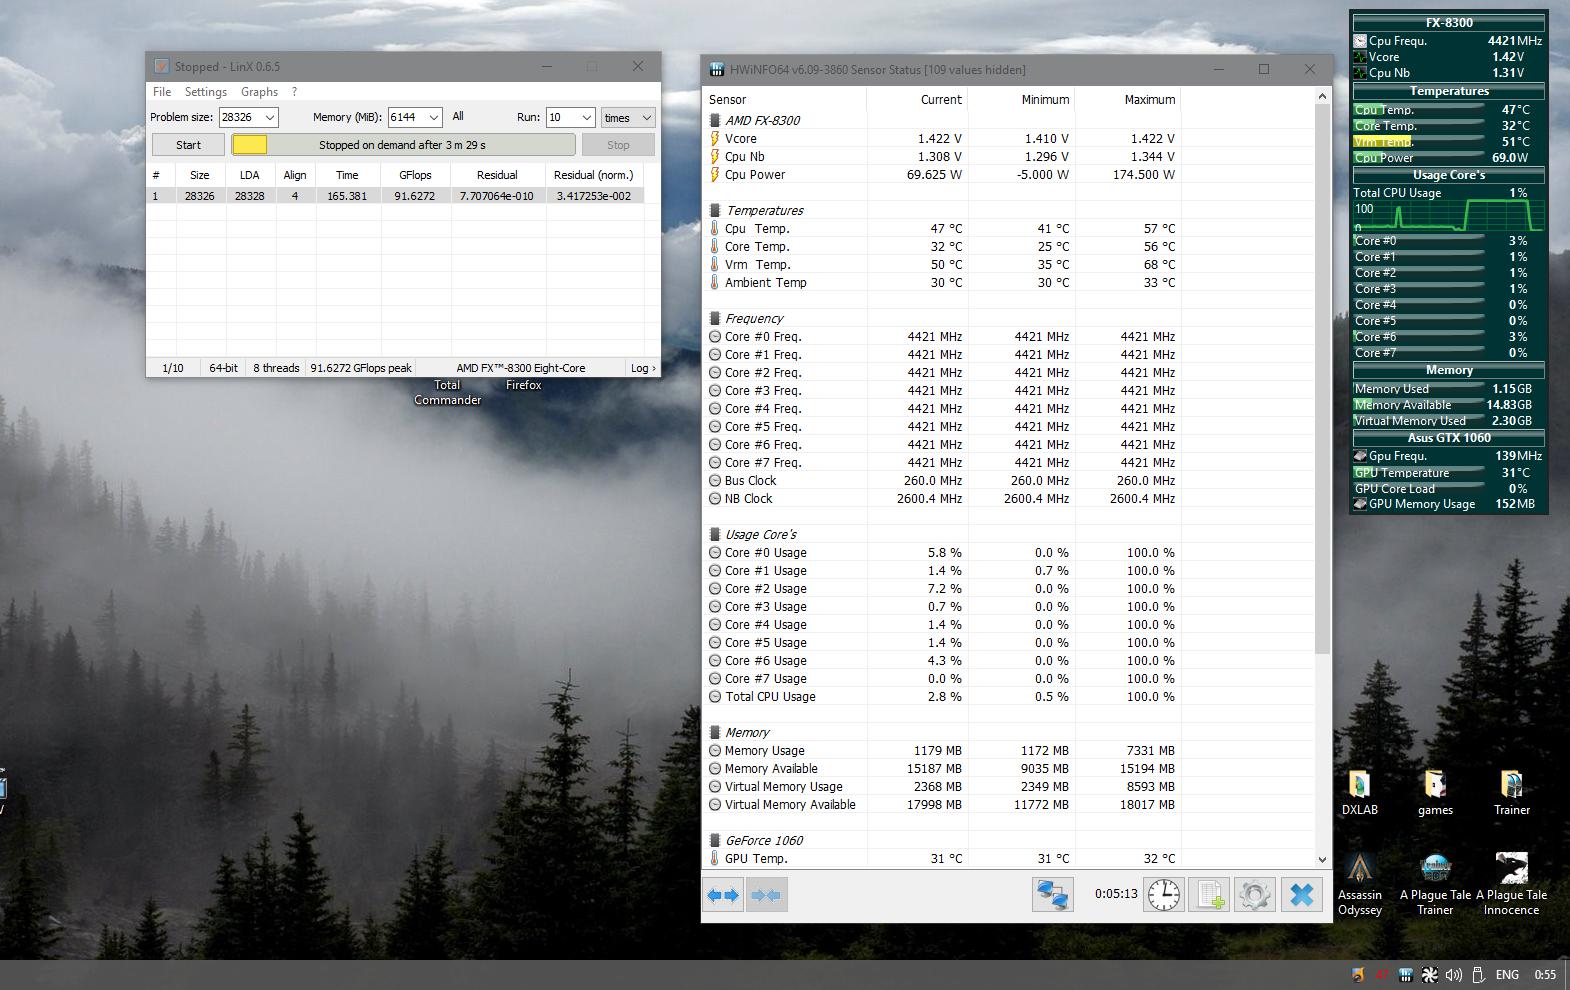
Task: Expand the Memory (MiB) dropdown
Action: (433, 118)
